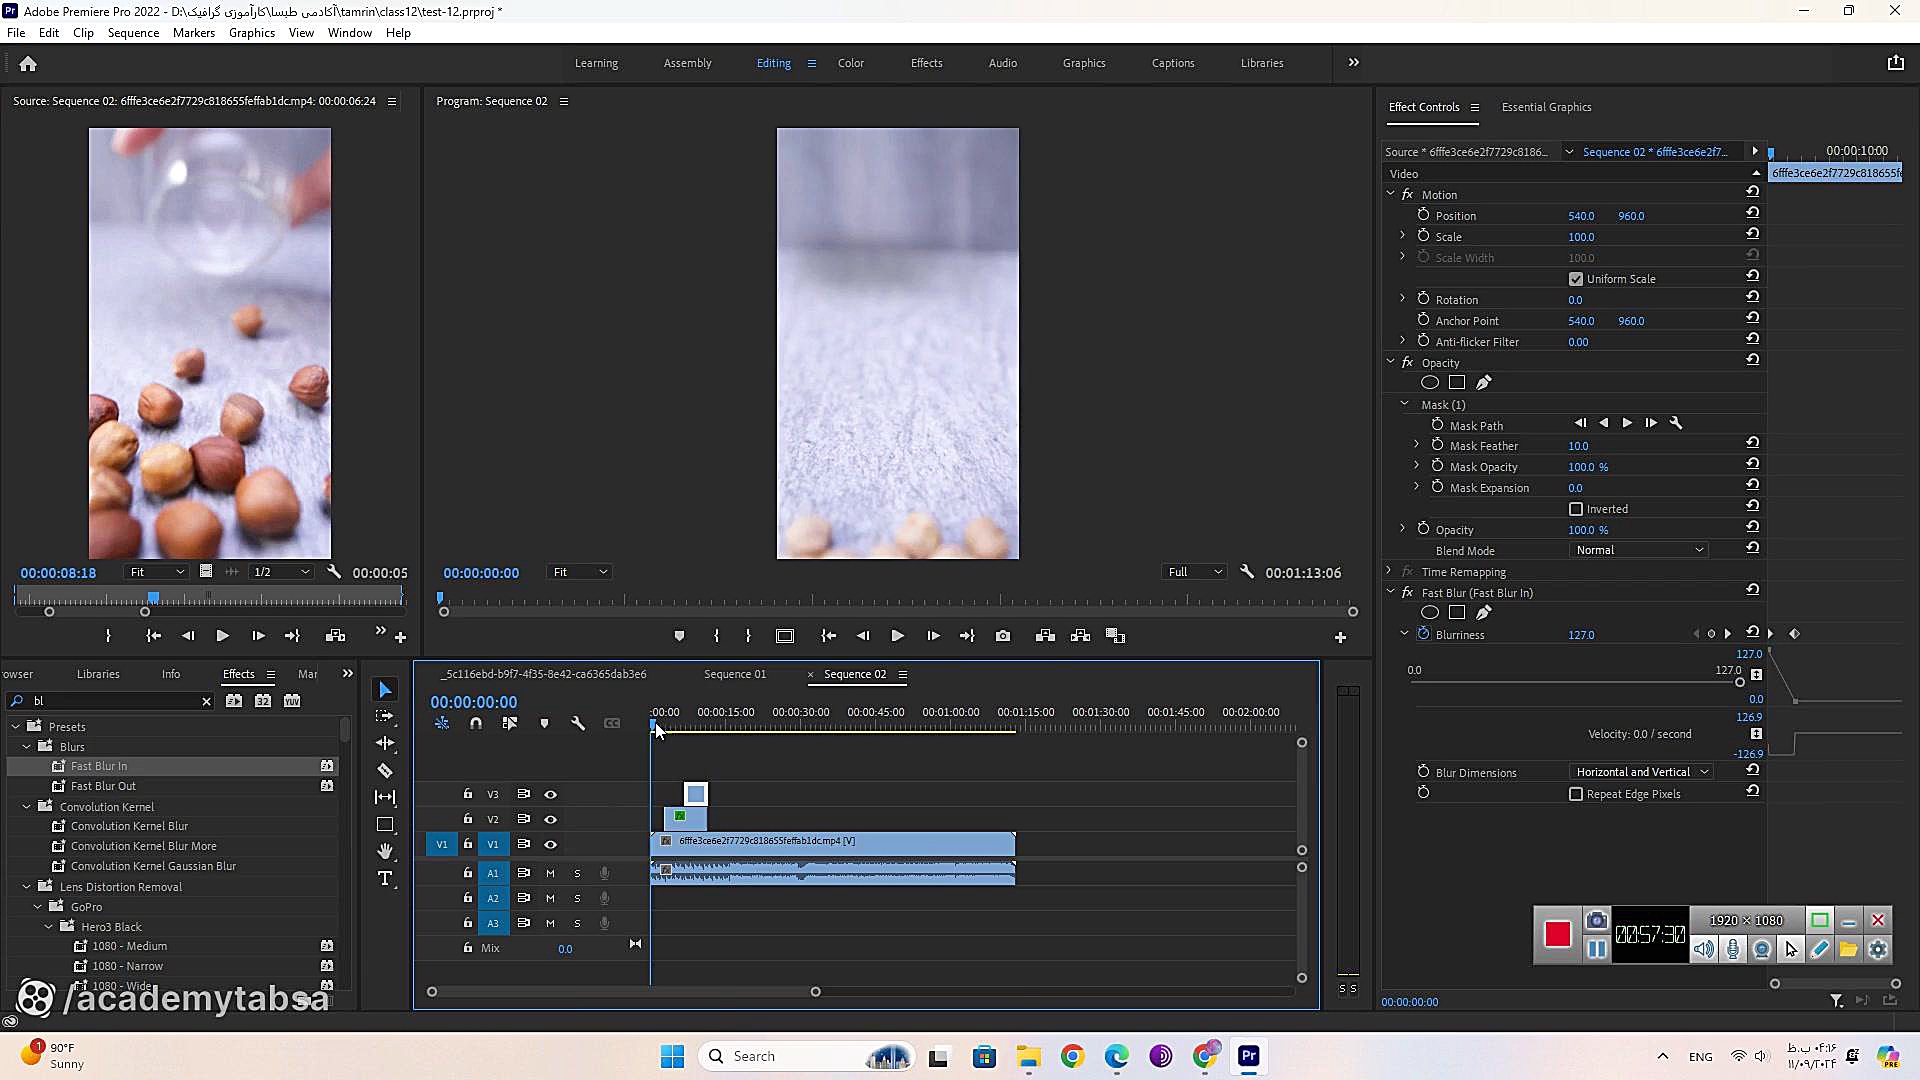The image size is (1920, 1080).
Task: Select the Rectangle tool
Action: pyautogui.click(x=385, y=825)
